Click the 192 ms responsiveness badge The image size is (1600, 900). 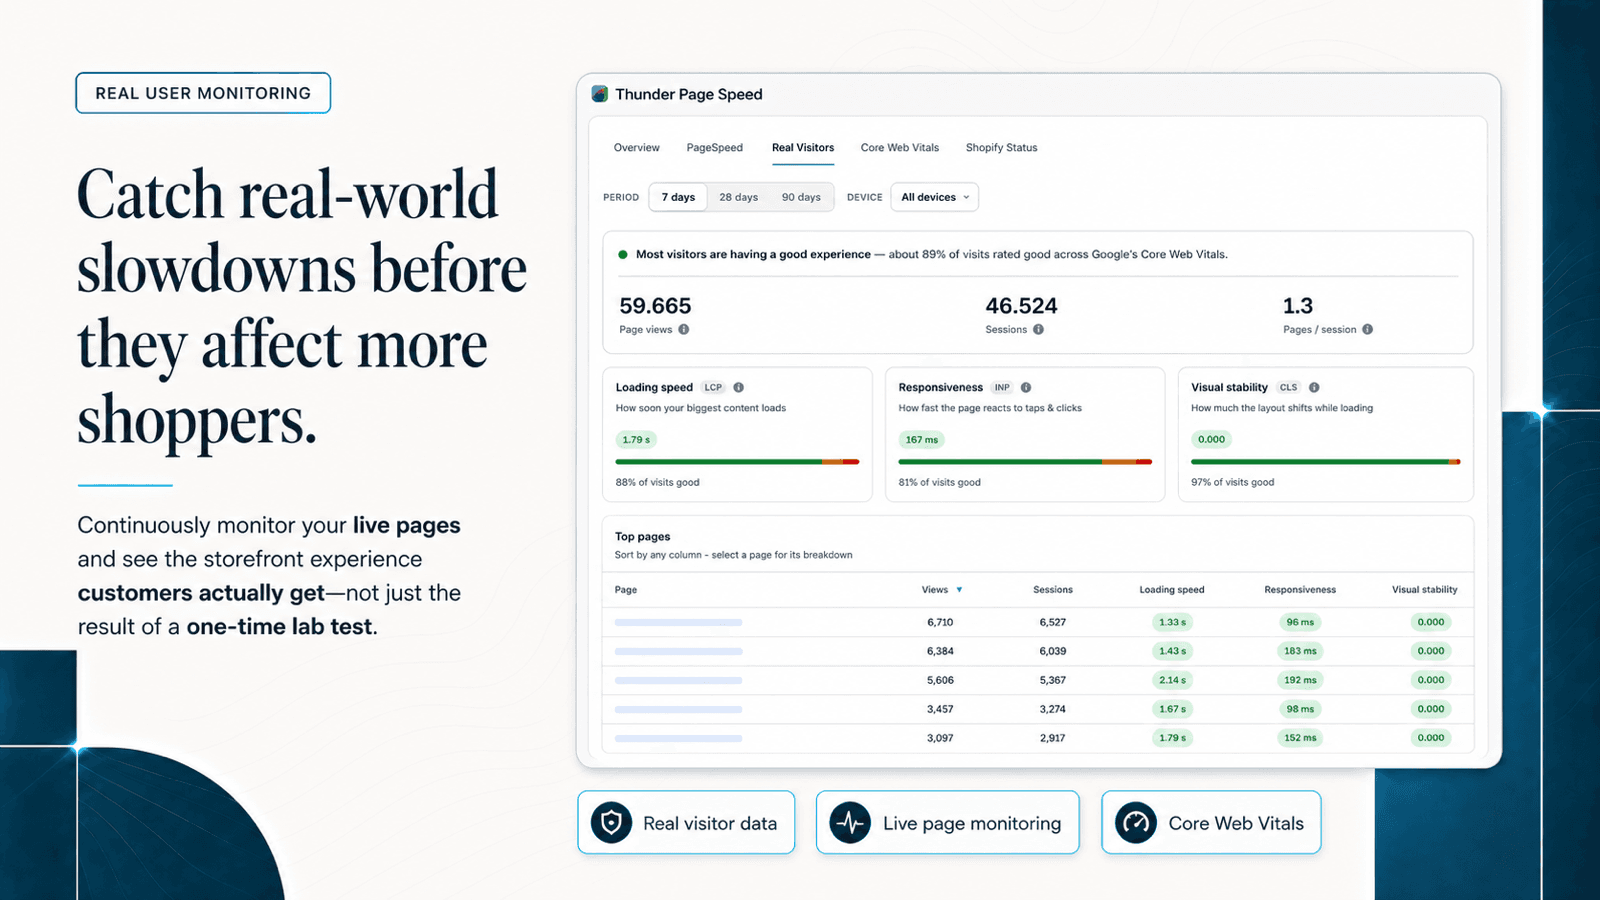point(1300,680)
